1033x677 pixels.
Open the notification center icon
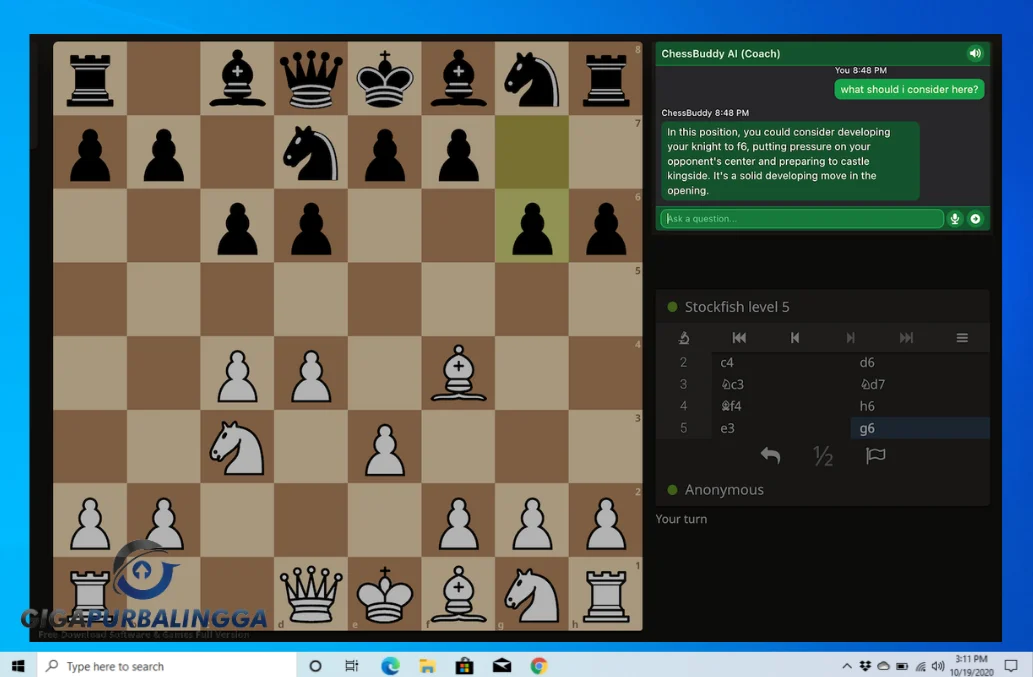(x=1011, y=666)
